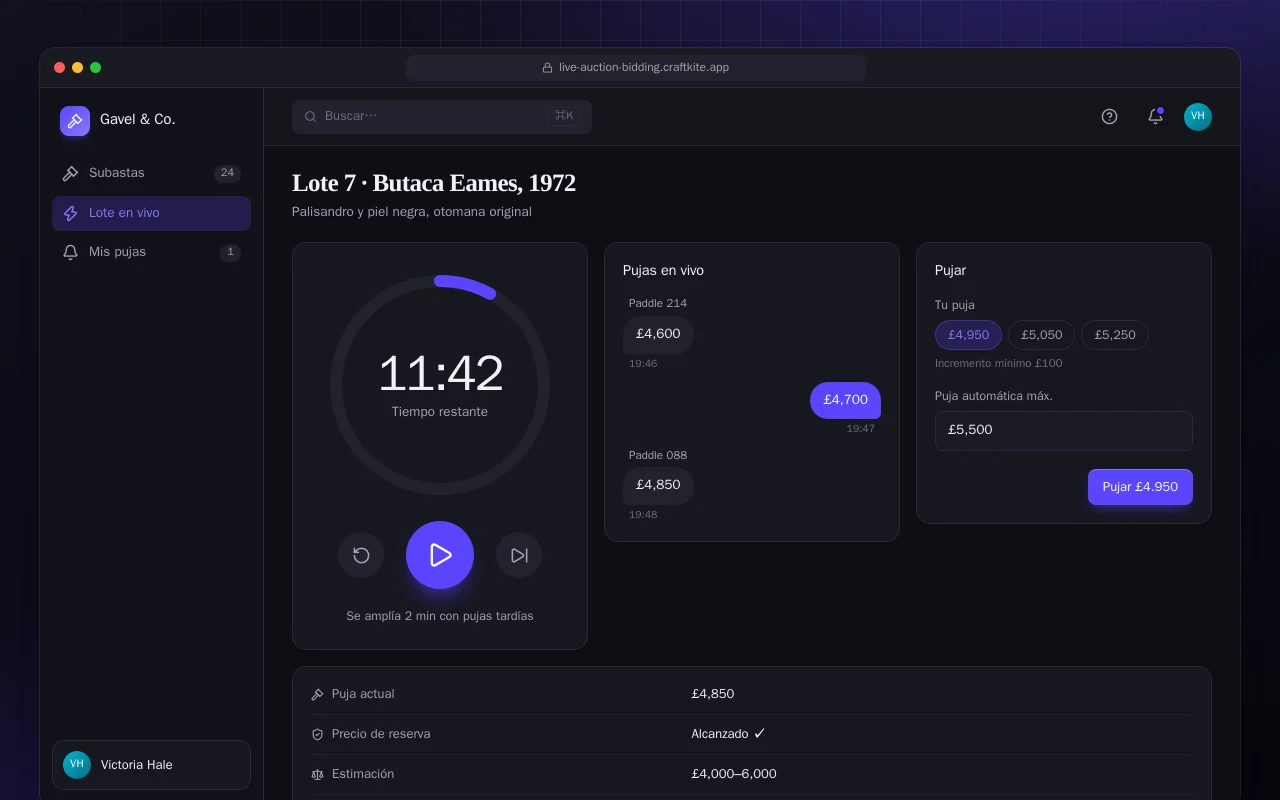Reset the countdown with restart icon
This screenshot has width=1280, height=800.
361,555
